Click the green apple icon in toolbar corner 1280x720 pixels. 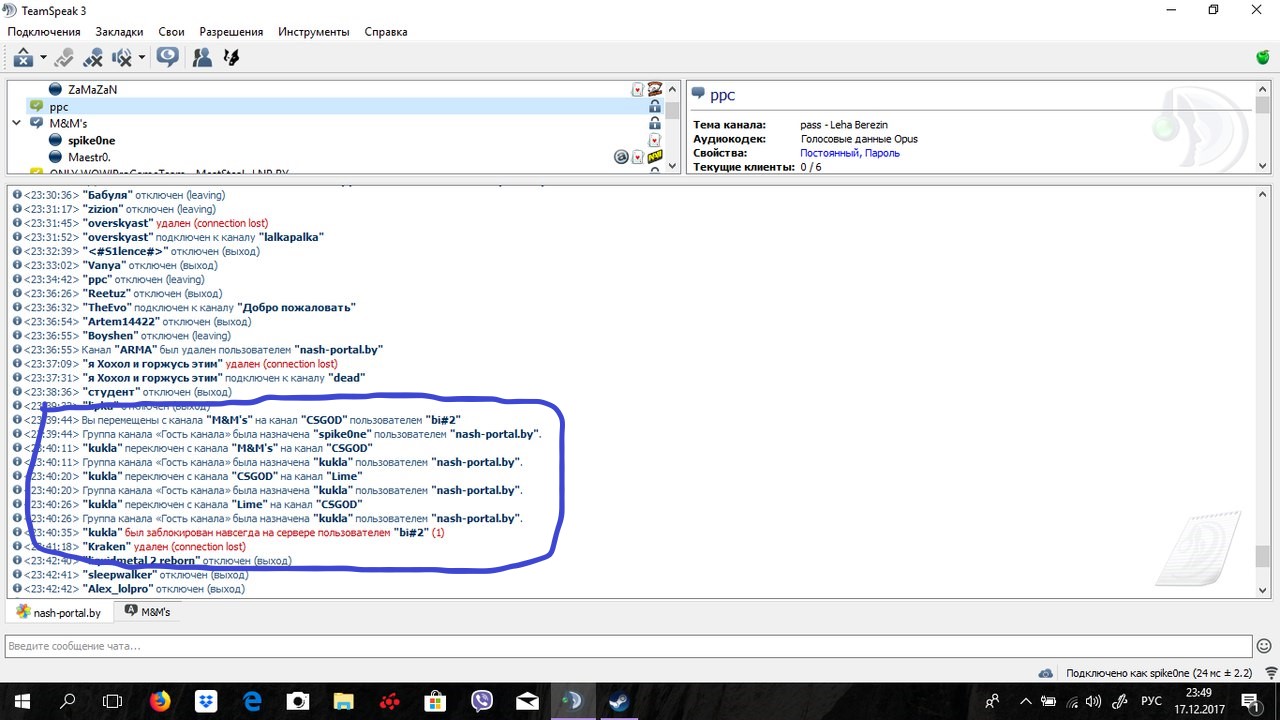pyautogui.click(x=1263, y=58)
